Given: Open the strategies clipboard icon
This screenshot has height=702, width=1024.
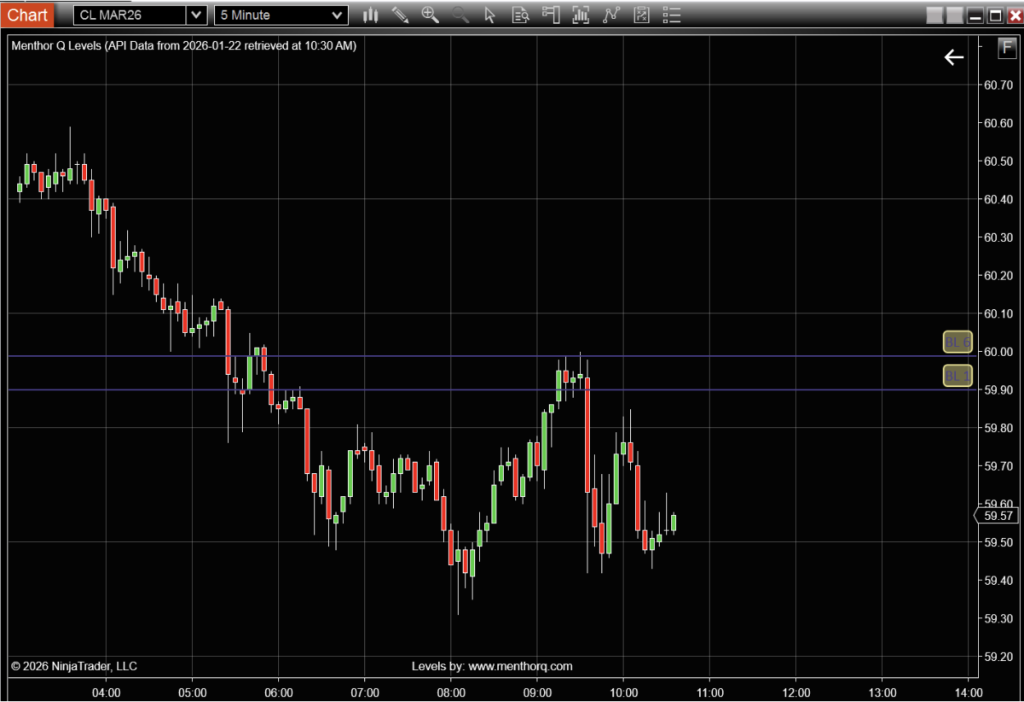Looking at the screenshot, I should coord(641,15).
